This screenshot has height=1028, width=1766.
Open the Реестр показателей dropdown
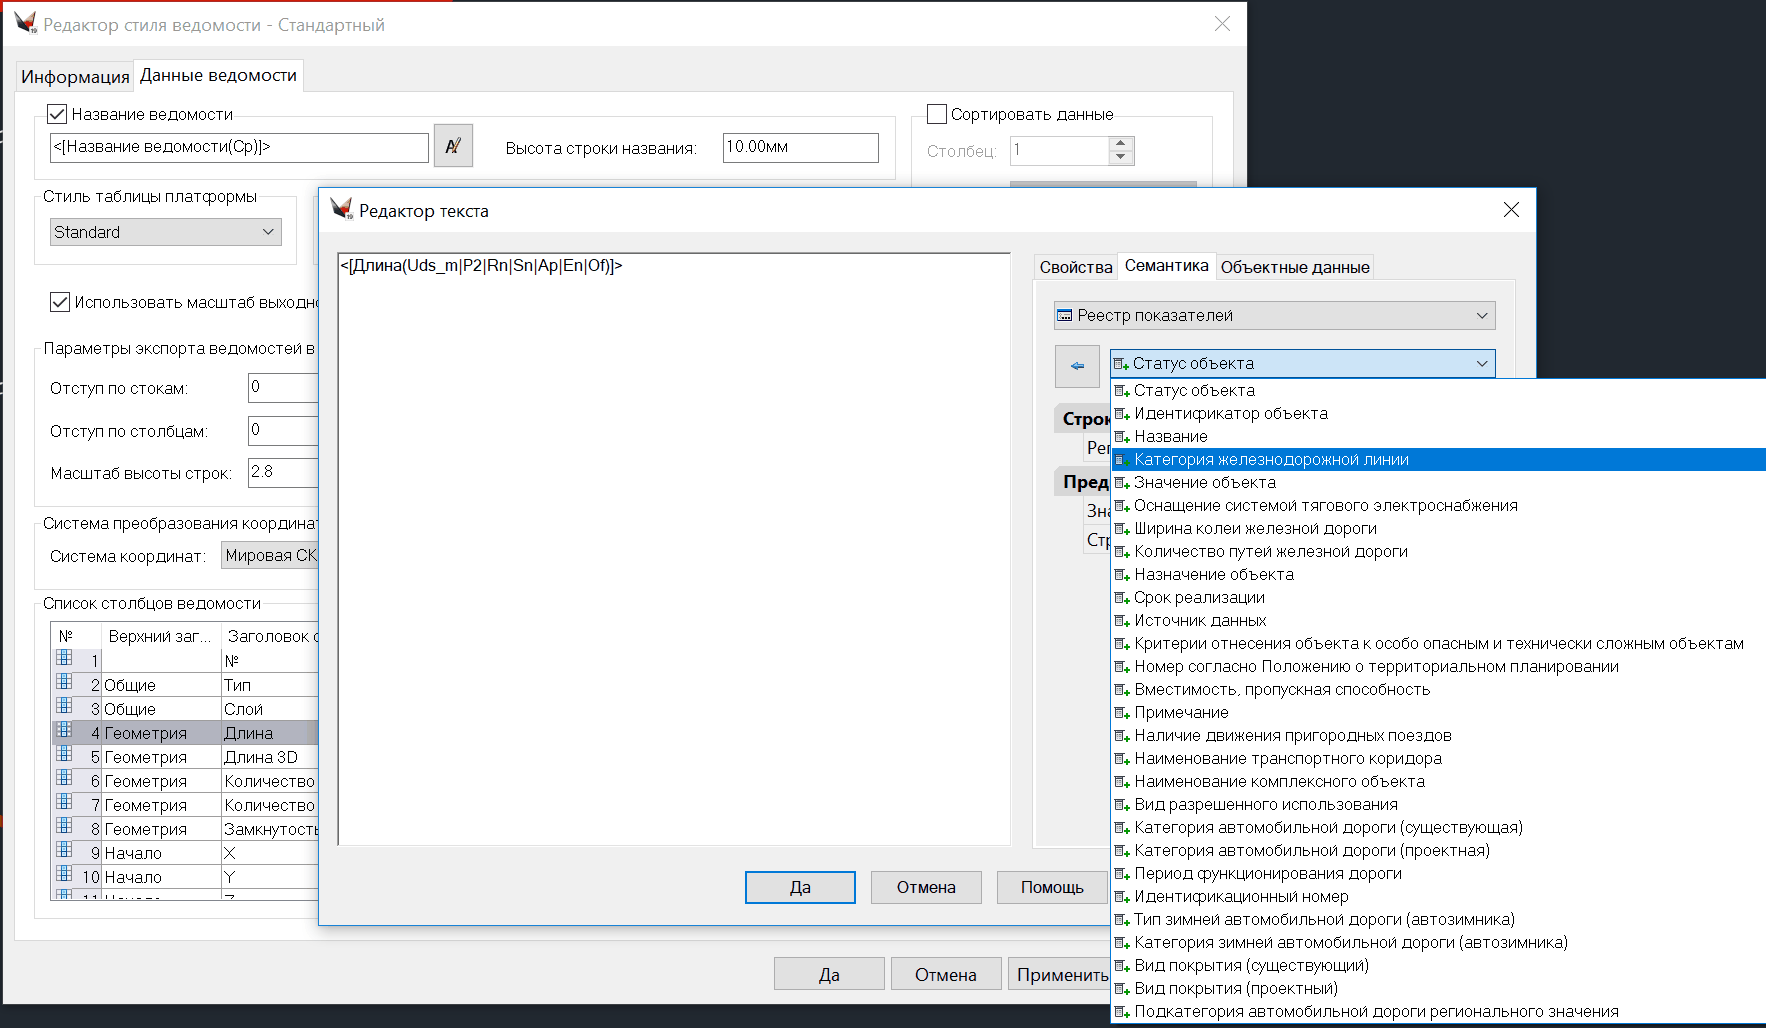[x=1274, y=316]
